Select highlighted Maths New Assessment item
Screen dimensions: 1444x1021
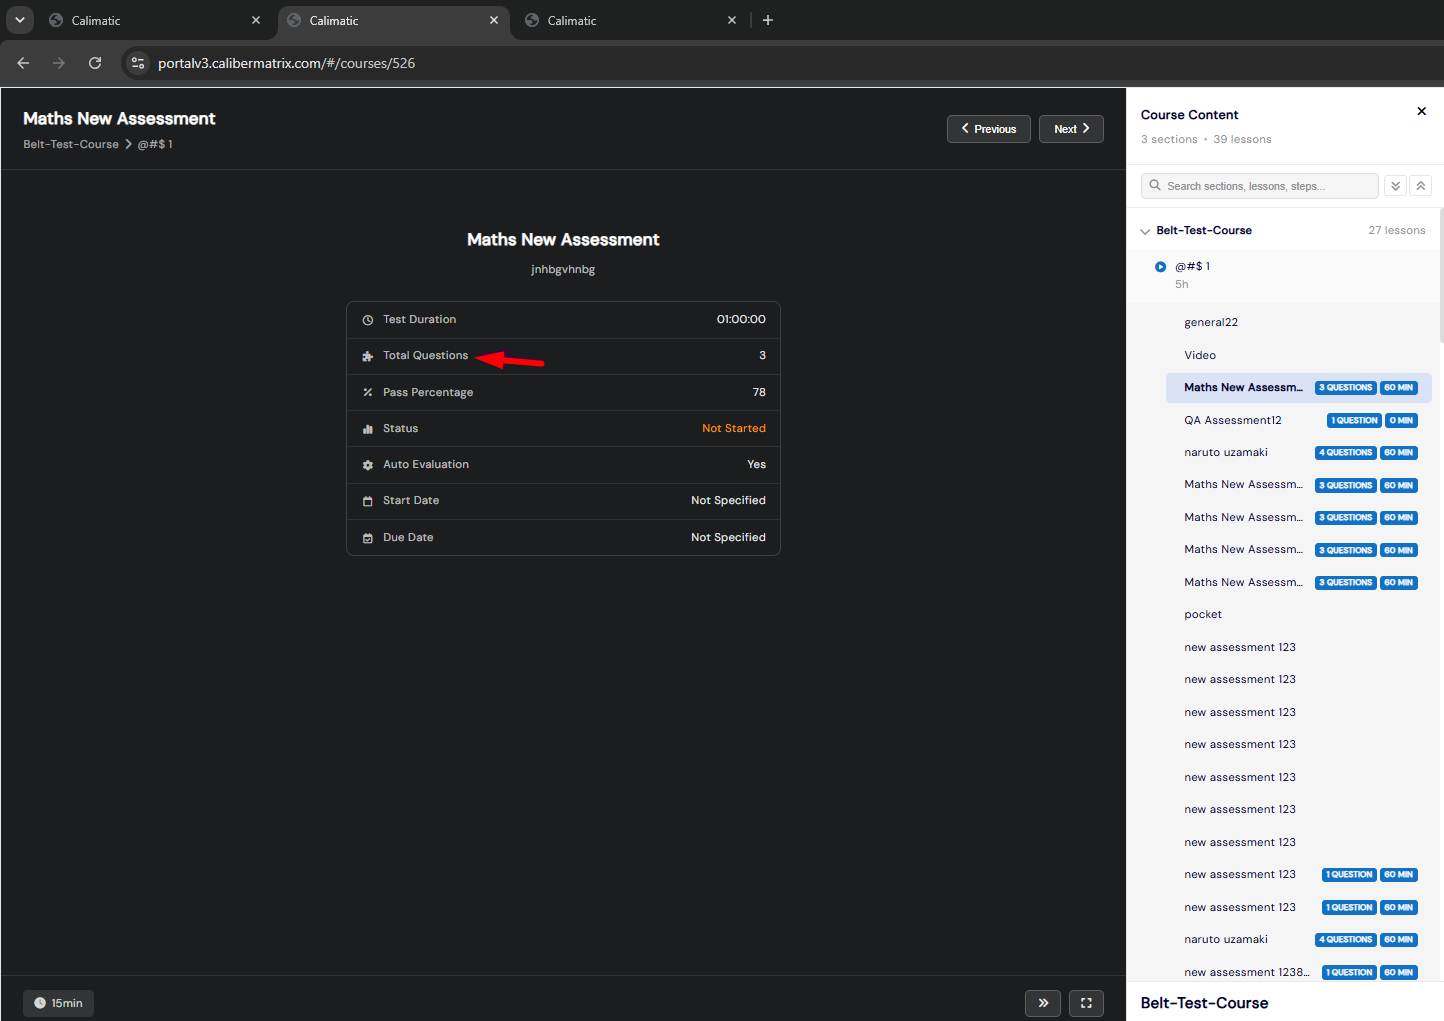(x=1298, y=387)
